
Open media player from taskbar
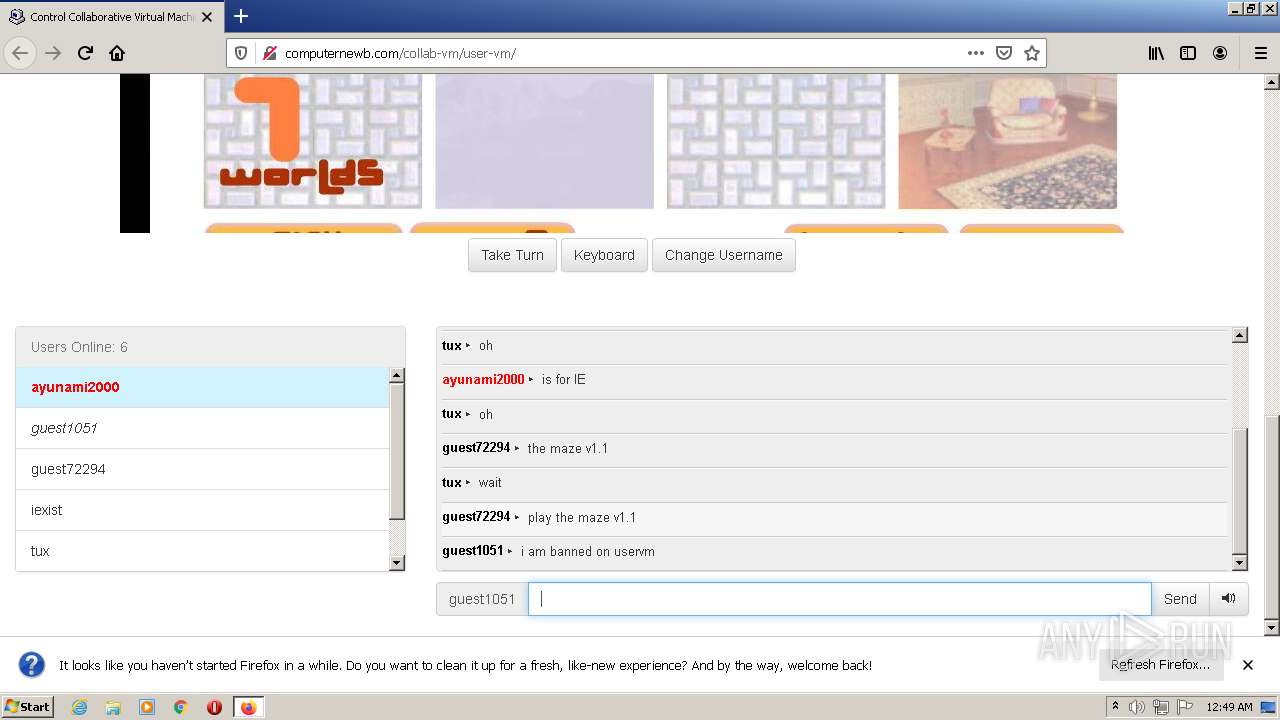point(147,707)
